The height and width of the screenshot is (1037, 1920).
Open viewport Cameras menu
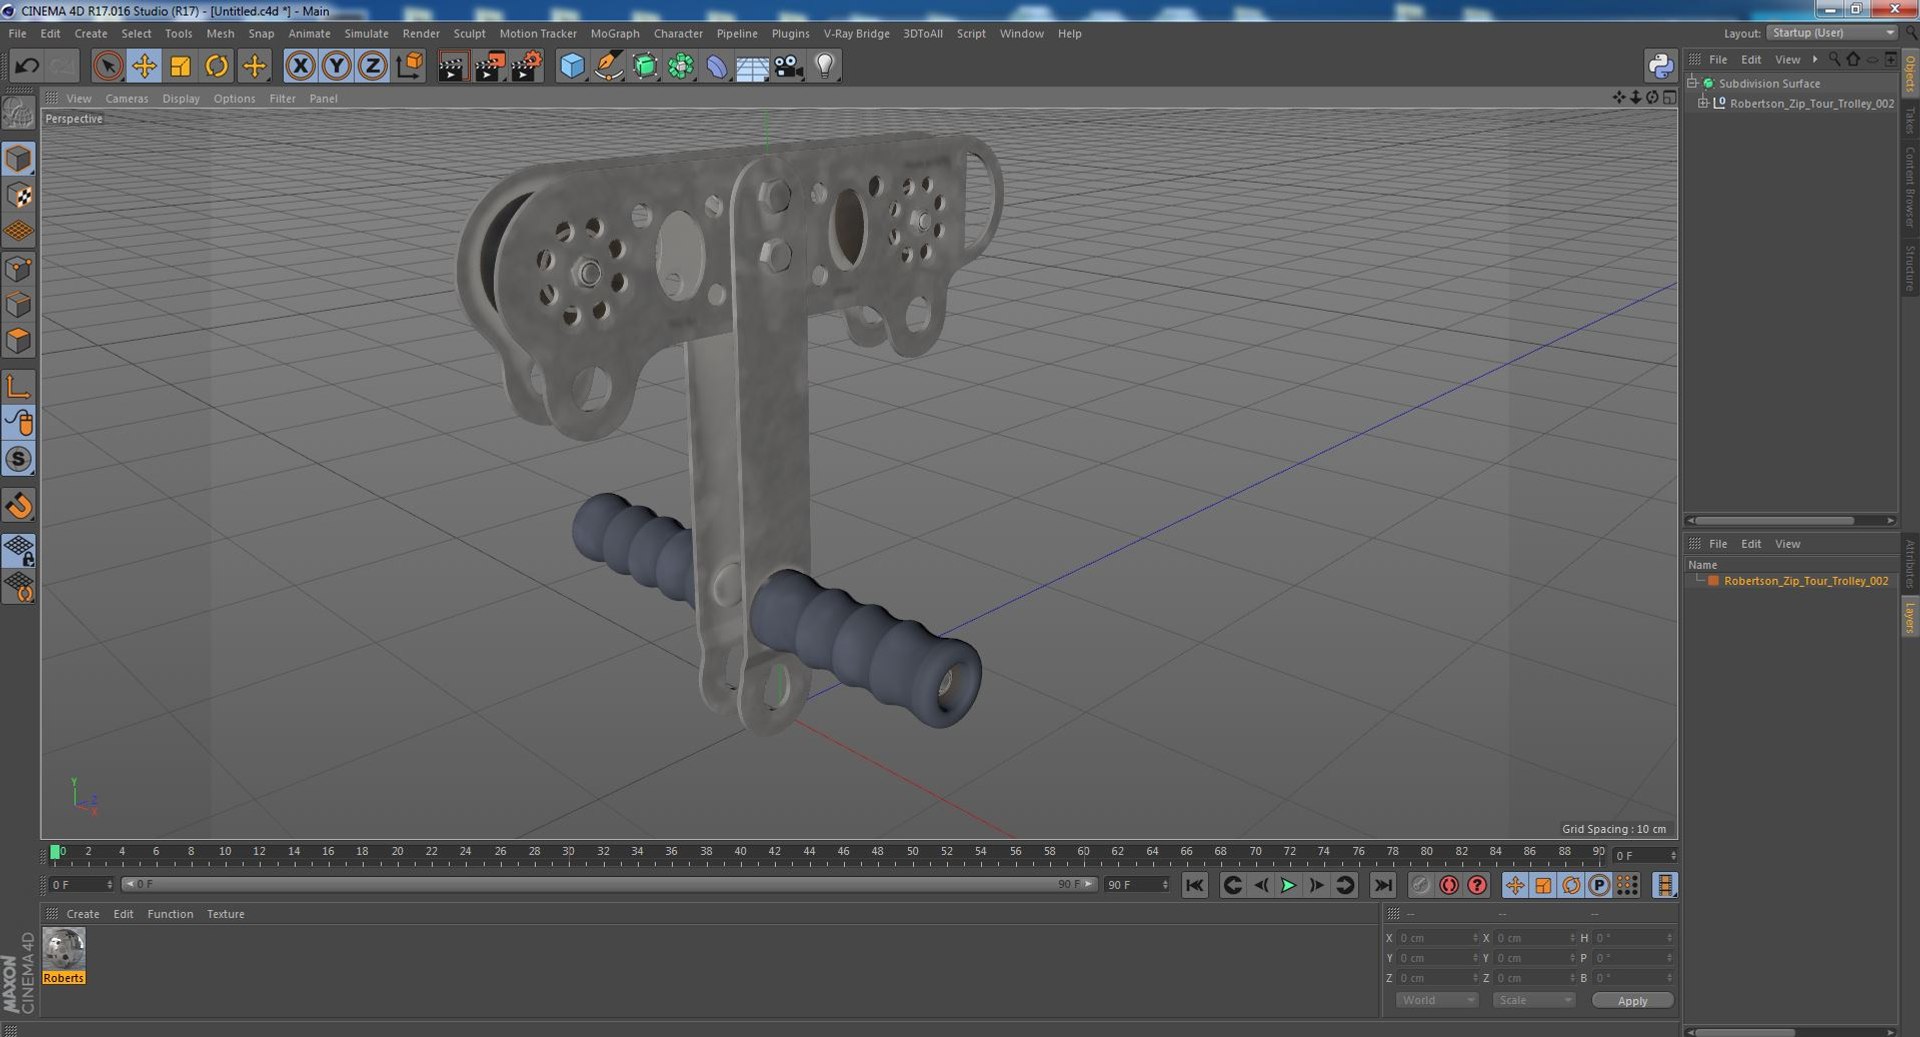[127, 98]
